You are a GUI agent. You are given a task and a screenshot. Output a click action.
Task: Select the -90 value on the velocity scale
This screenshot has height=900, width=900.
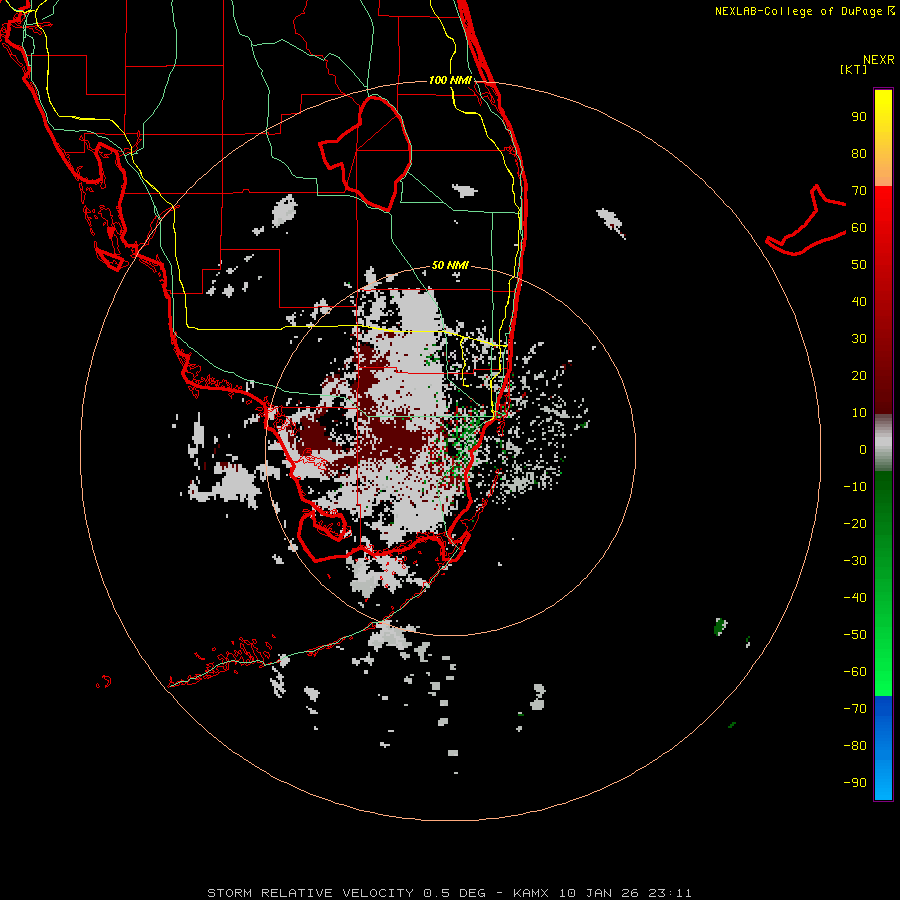click(x=855, y=783)
